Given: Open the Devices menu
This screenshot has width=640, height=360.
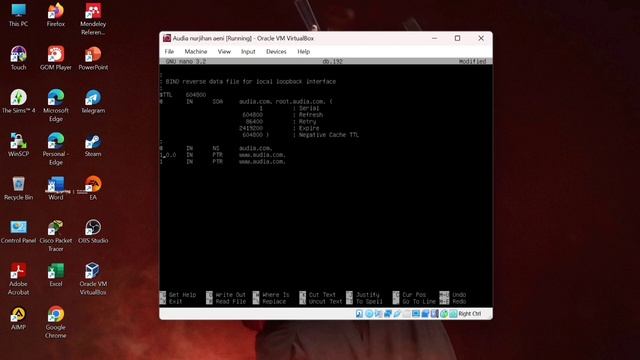Looking at the screenshot, I should pos(276,51).
